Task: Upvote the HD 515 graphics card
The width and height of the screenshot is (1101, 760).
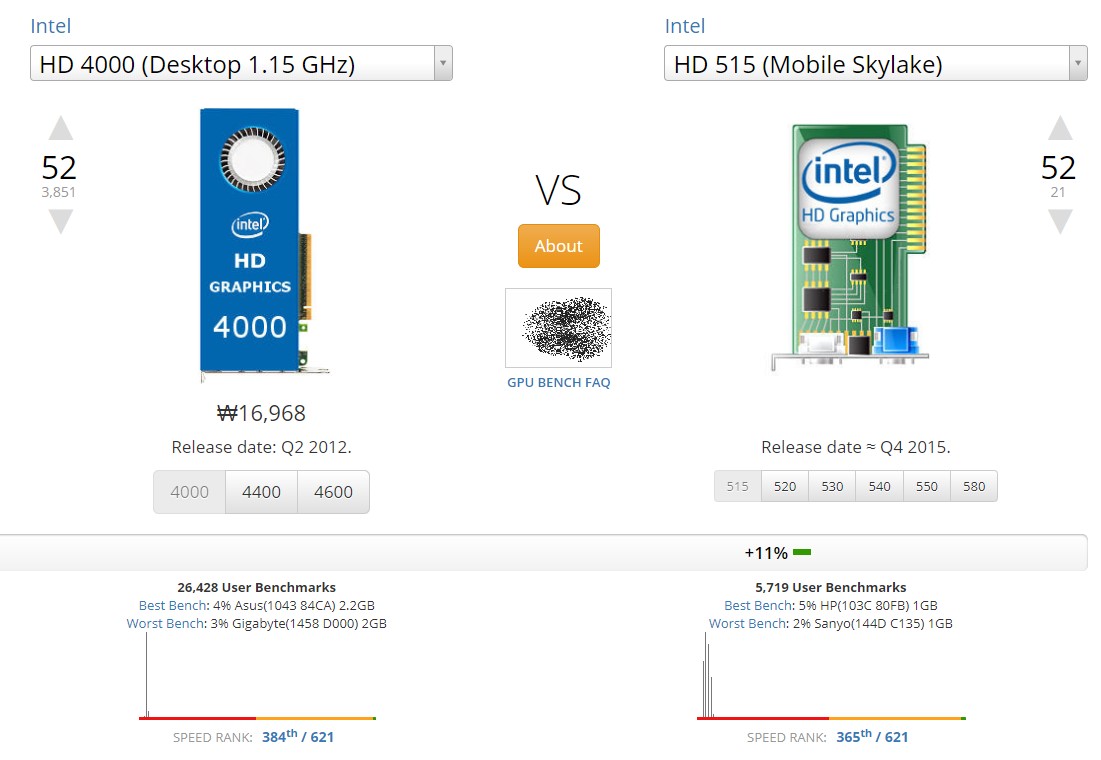Action: coord(1060,128)
